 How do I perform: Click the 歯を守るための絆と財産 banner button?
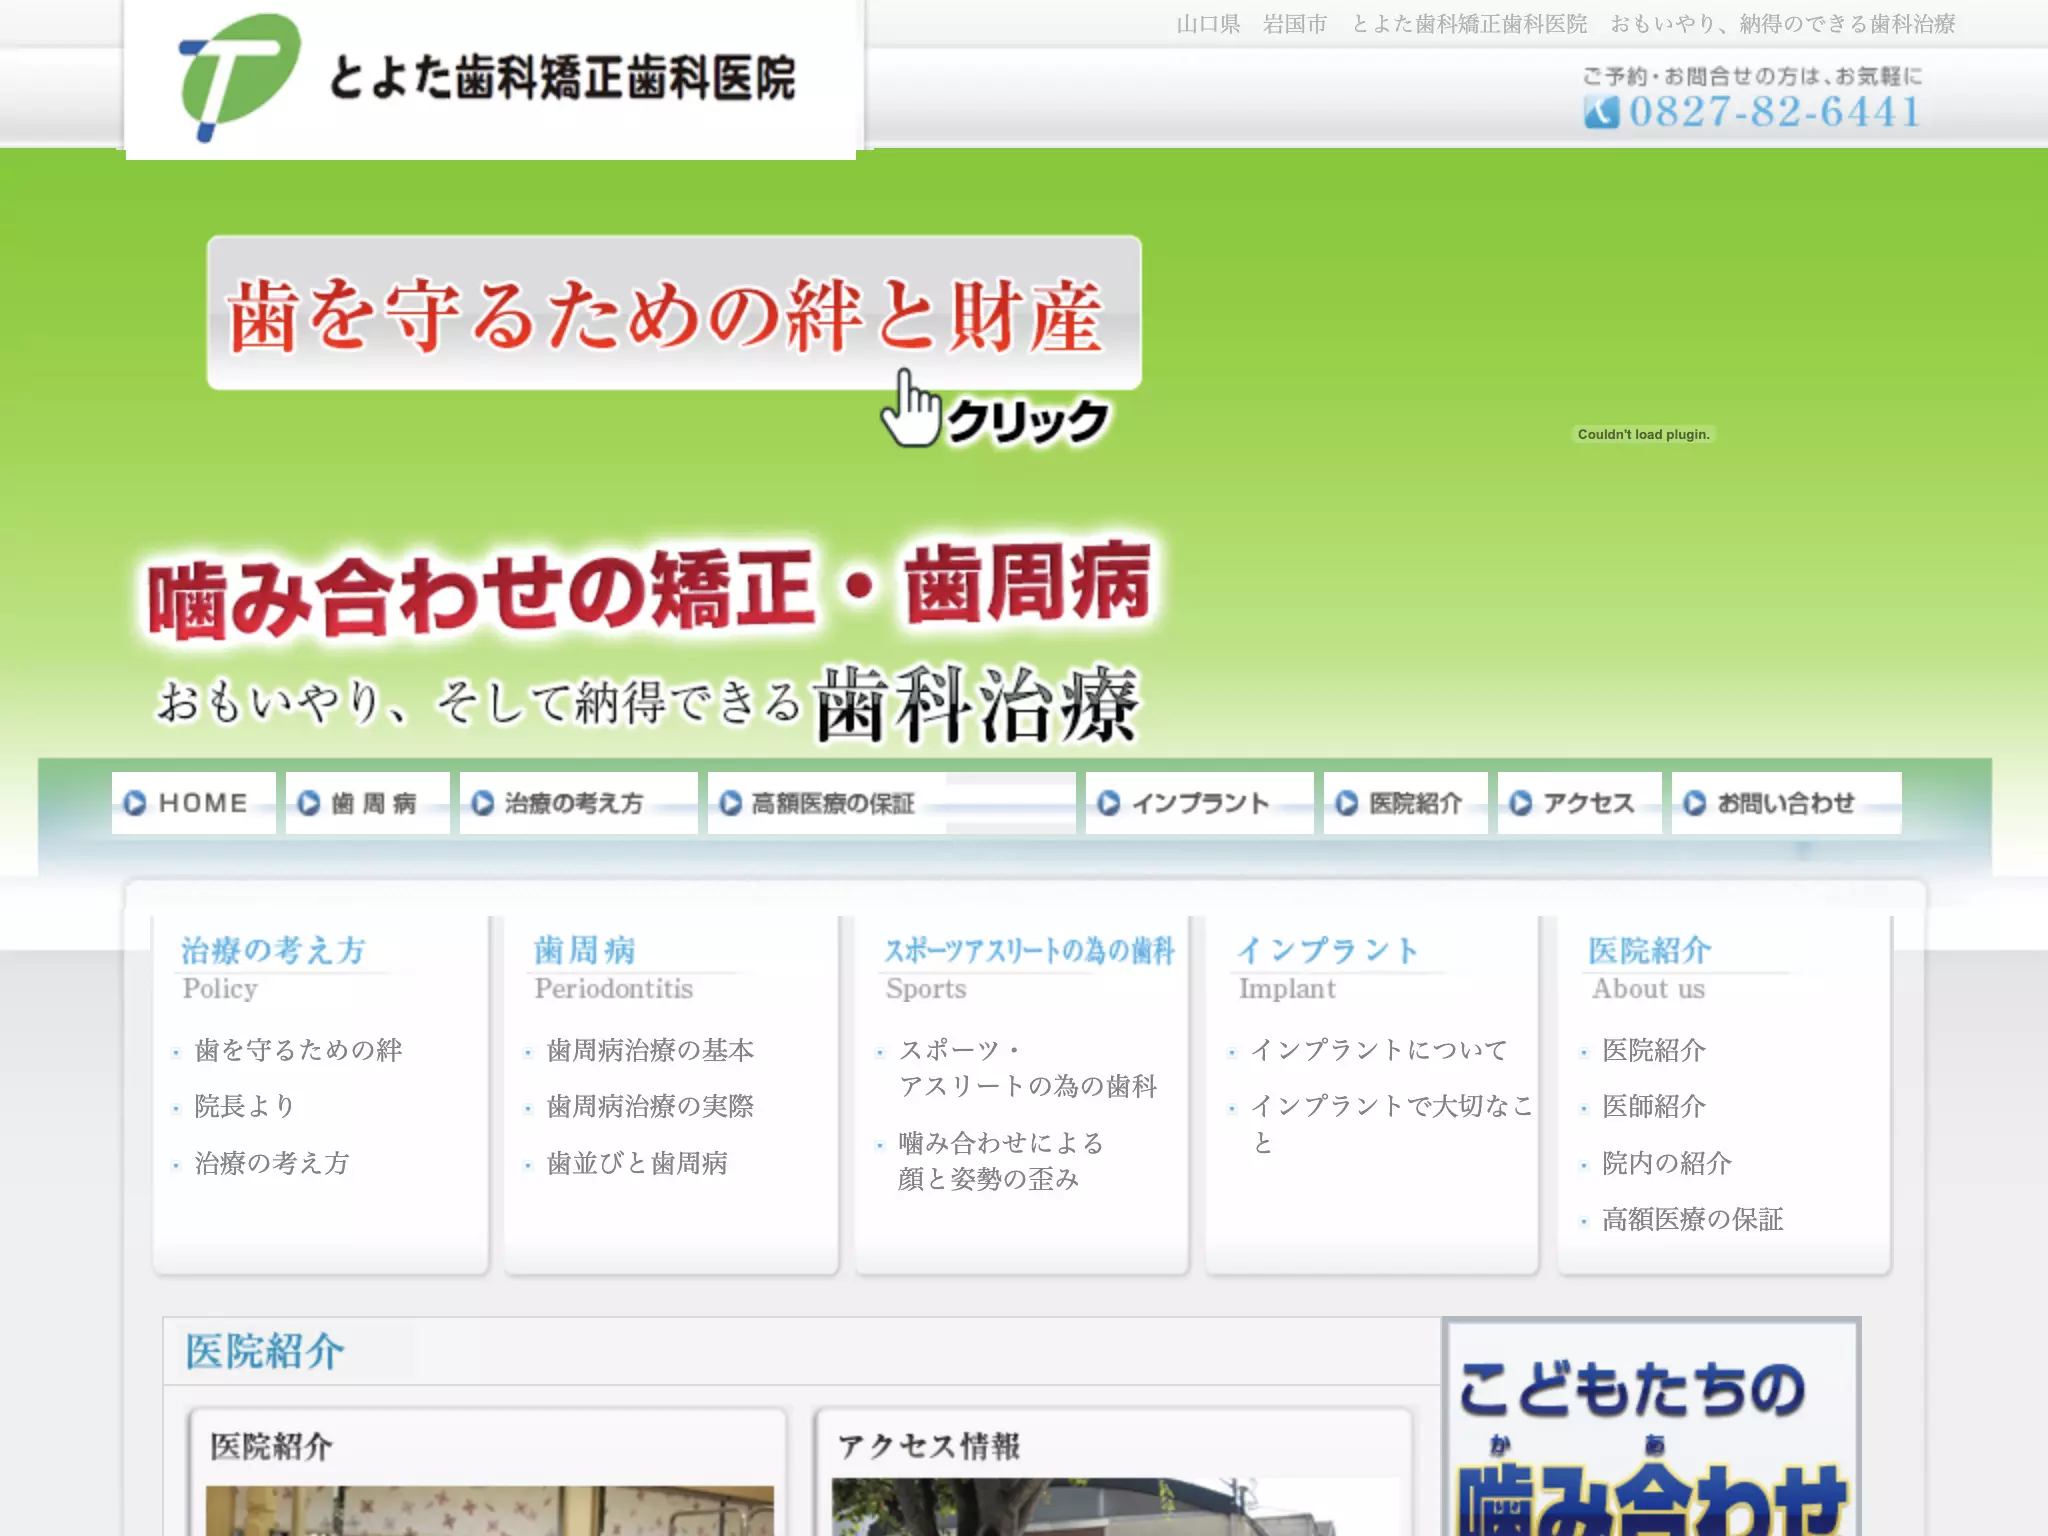[674, 313]
